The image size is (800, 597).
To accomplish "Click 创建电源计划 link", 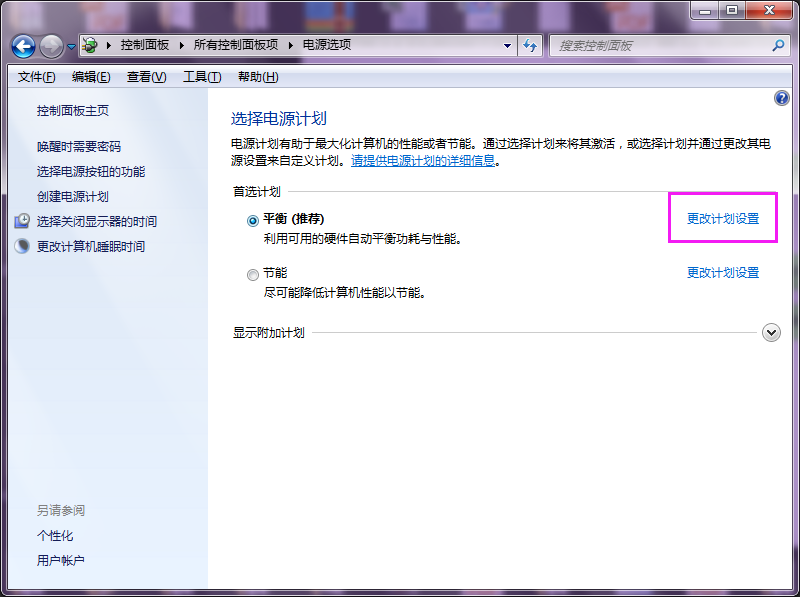I will click(x=72, y=197).
